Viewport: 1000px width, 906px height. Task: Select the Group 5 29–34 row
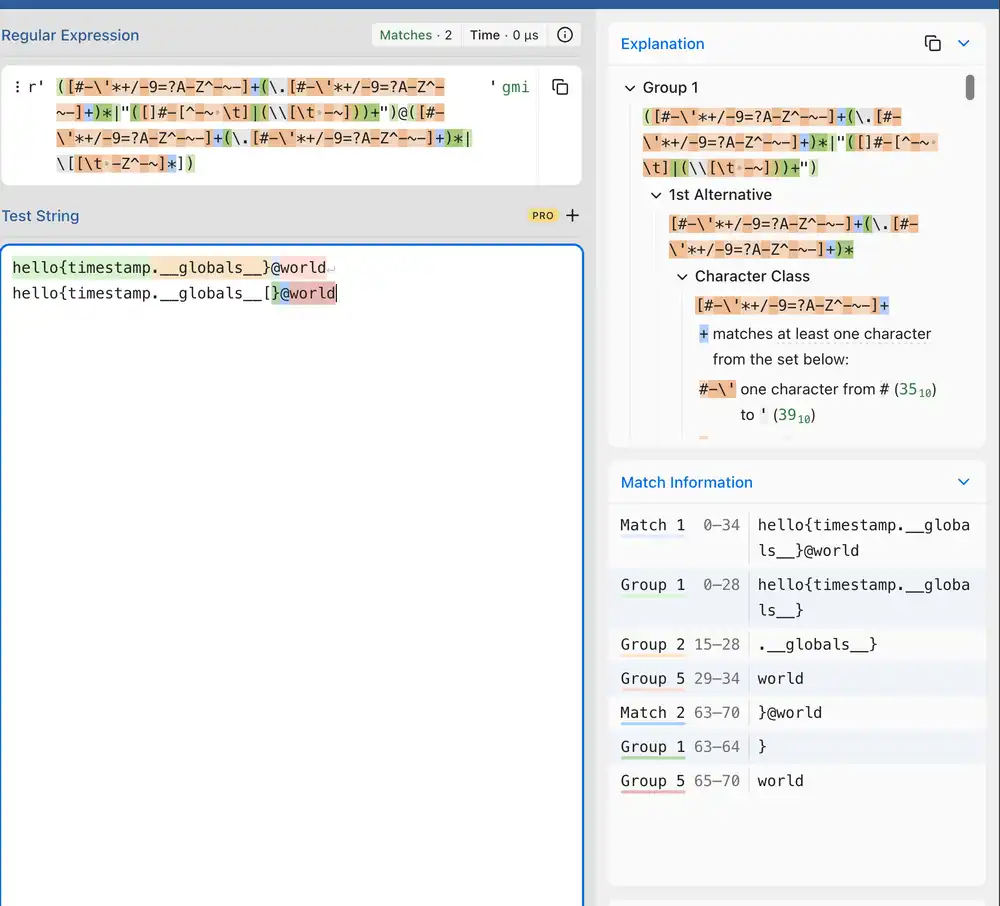point(797,678)
